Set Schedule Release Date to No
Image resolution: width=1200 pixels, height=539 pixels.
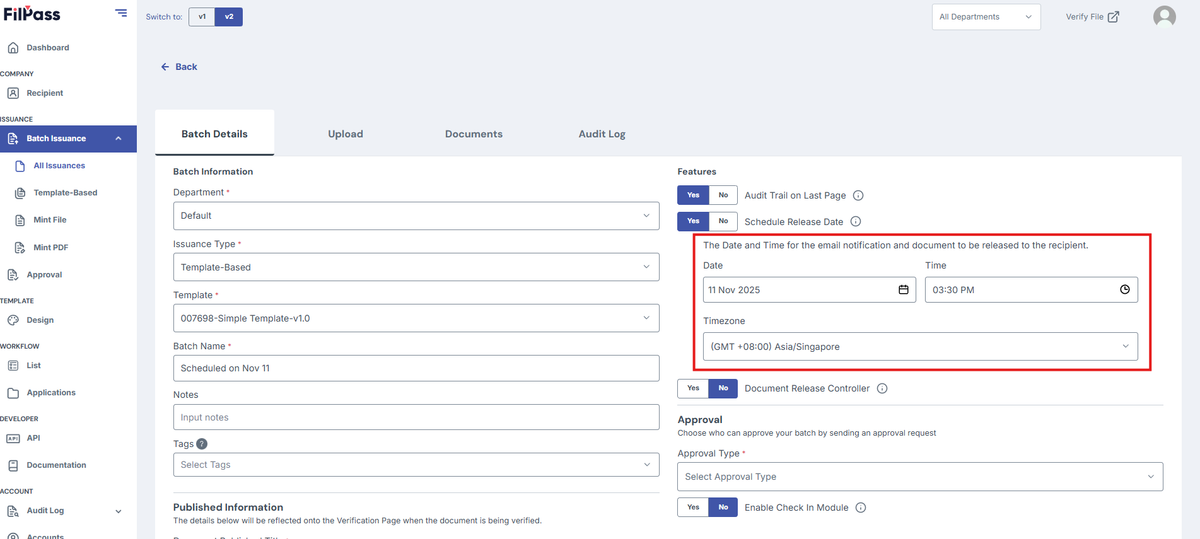pyautogui.click(x=723, y=222)
